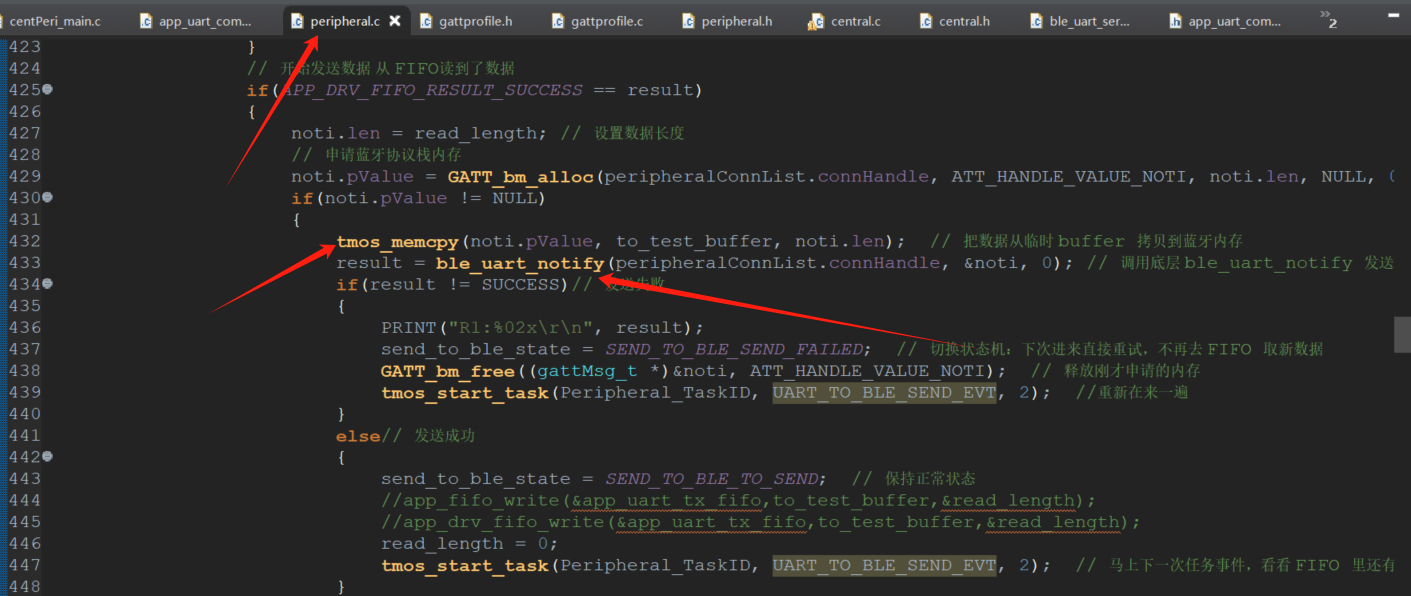The height and width of the screenshot is (596, 1411).
Task: Click line number 440 in gutter
Action: (25, 414)
